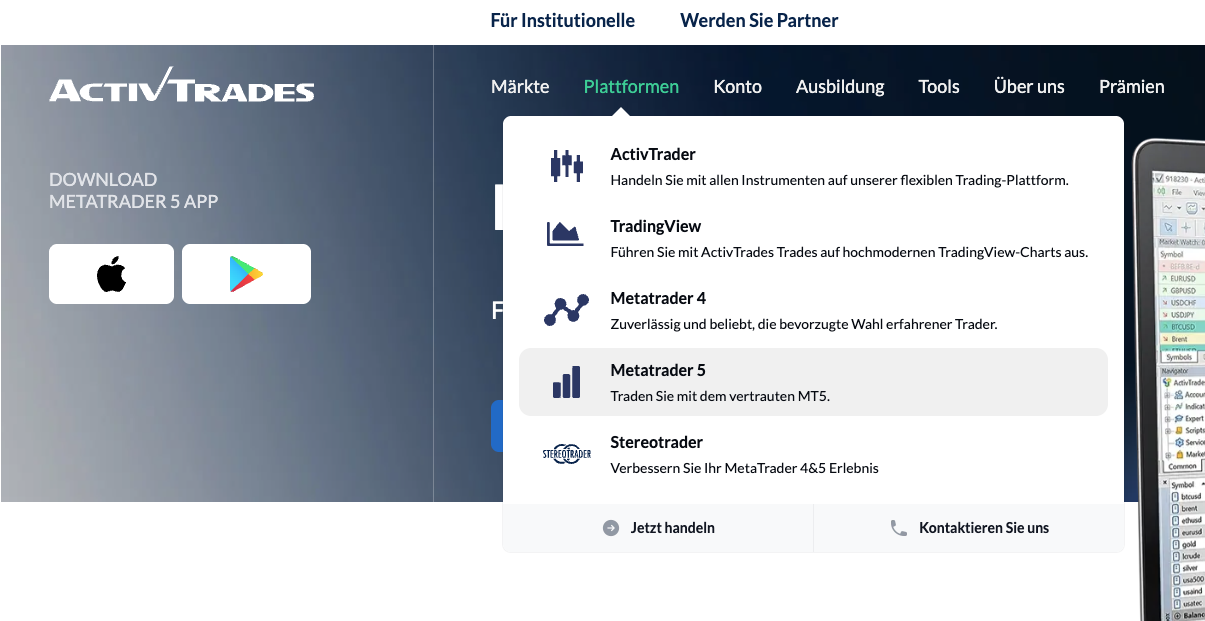Click the phone icon beside Kontaktieren Sie uns
Screen dimensions: 1205x621
click(898, 528)
